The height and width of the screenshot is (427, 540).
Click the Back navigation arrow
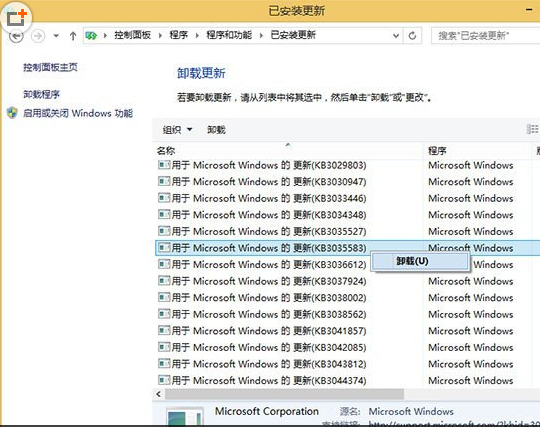pos(16,36)
